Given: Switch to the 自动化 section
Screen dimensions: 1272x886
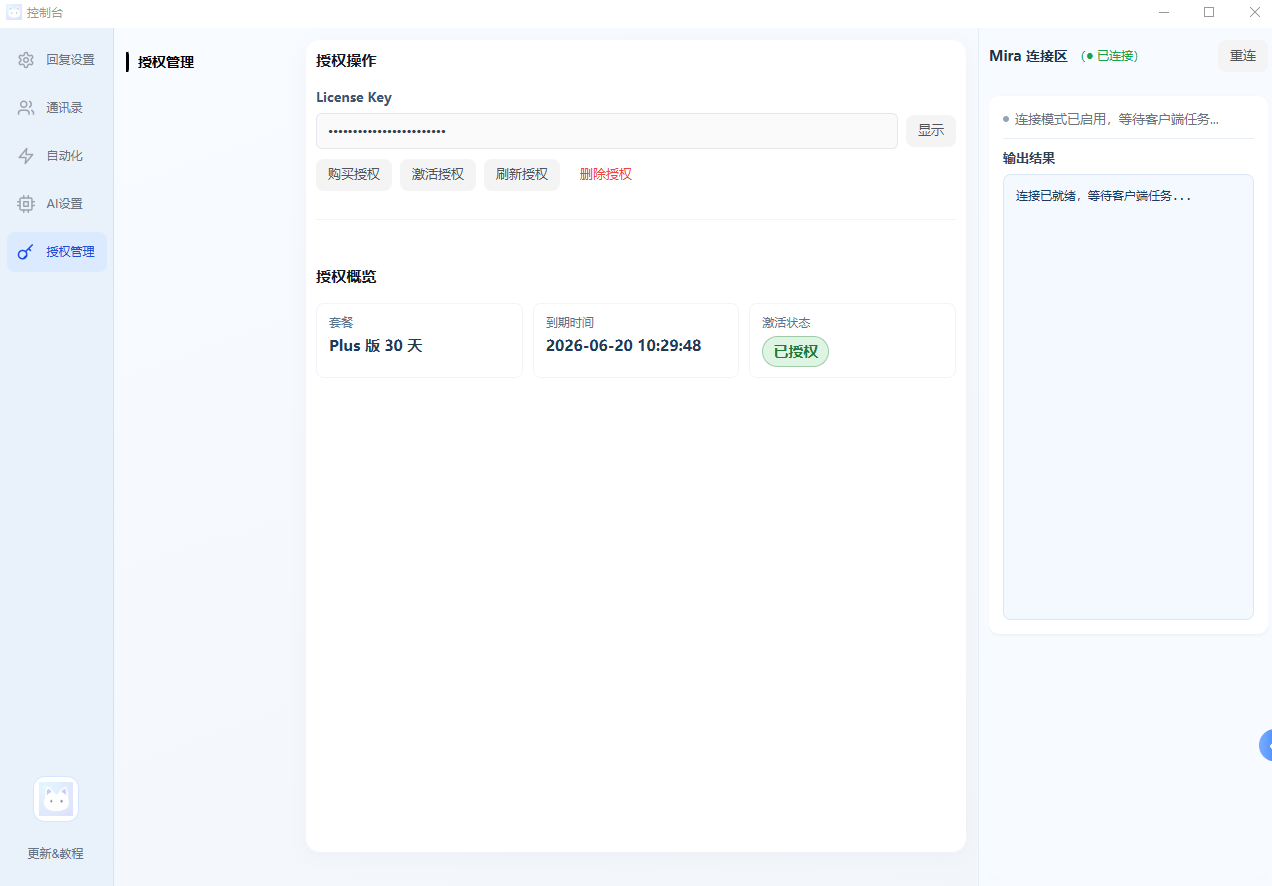Looking at the screenshot, I should tap(57, 156).
